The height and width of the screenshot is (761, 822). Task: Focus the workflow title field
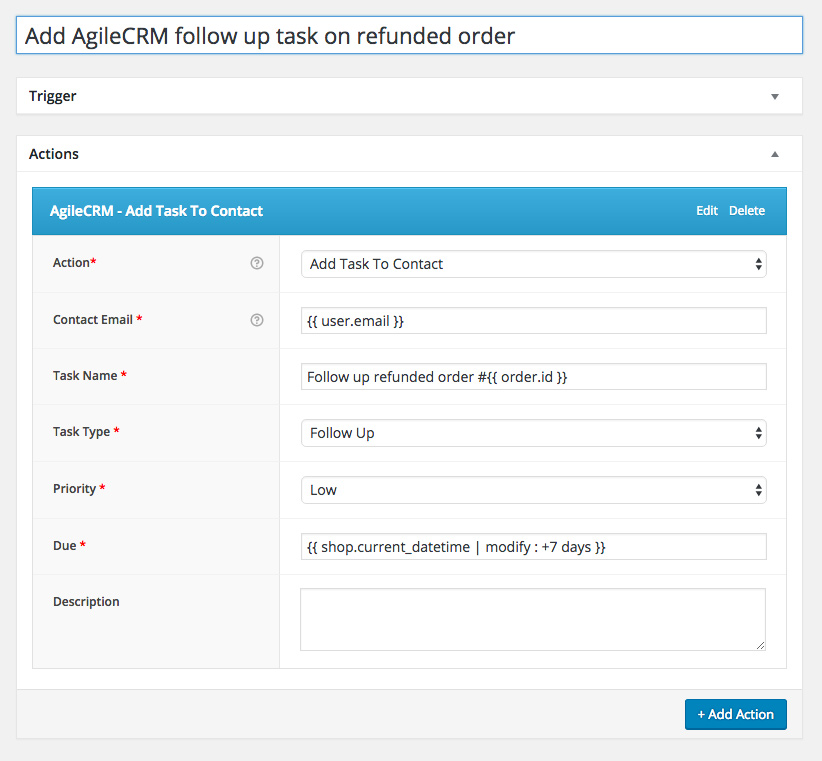click(409, 36)
